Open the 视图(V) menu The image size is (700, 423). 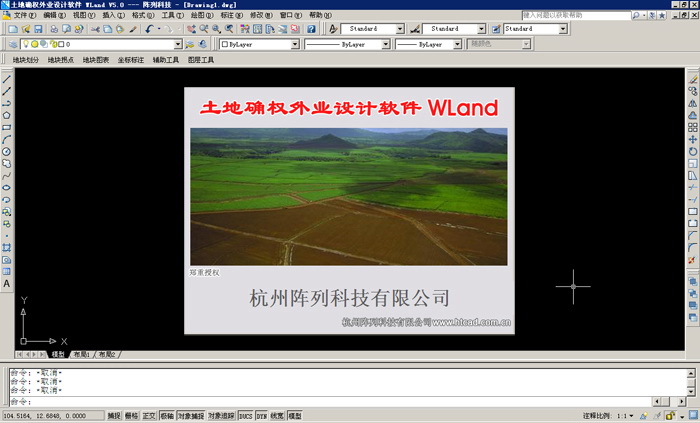click(84, 15)
